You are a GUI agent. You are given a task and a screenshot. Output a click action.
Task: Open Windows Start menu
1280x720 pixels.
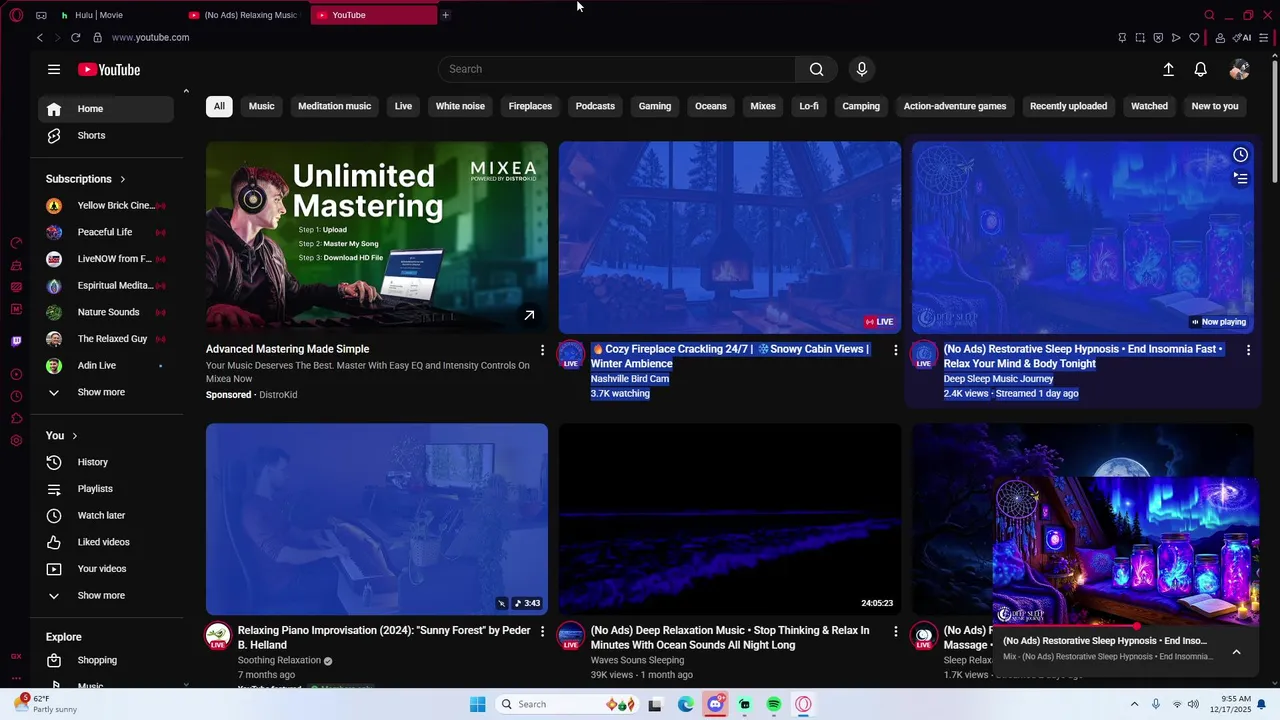(478, 704)
